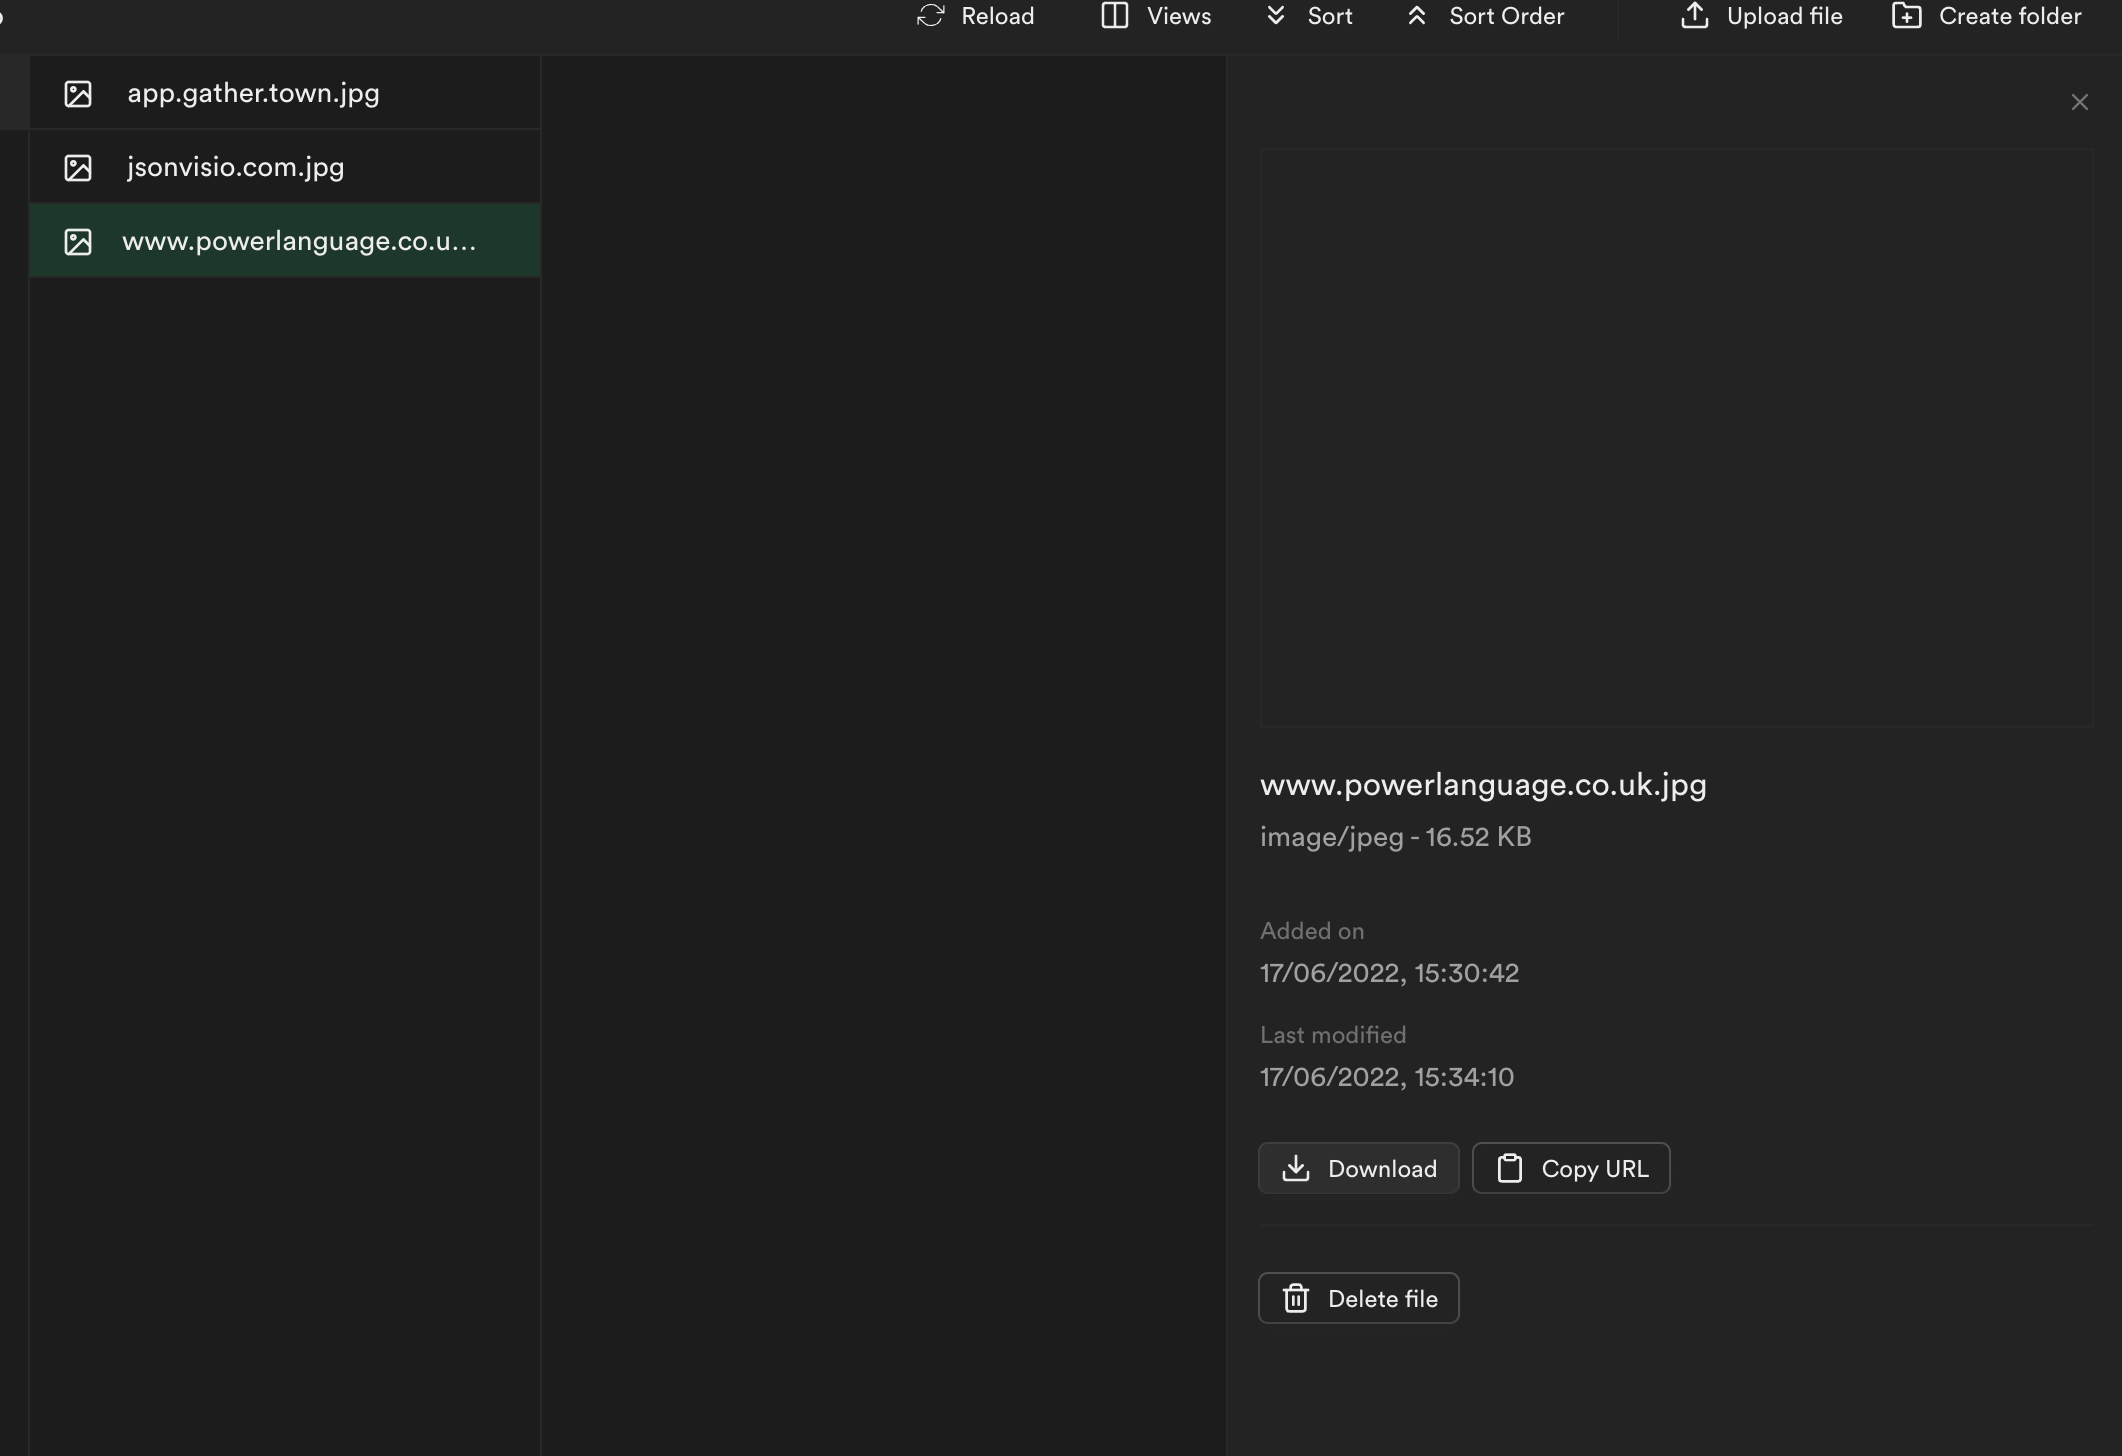Image resolution: width=2122 pixels, height=1456 pixels.
Task: Copy the URL of the selected image
Action: [x=1570, y=1168]
